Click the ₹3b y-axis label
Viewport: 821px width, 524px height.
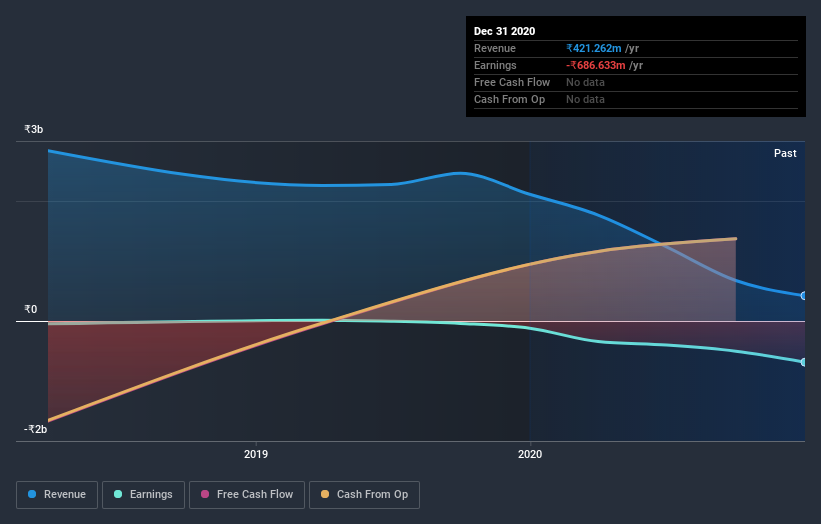click(x=34, y=129)
